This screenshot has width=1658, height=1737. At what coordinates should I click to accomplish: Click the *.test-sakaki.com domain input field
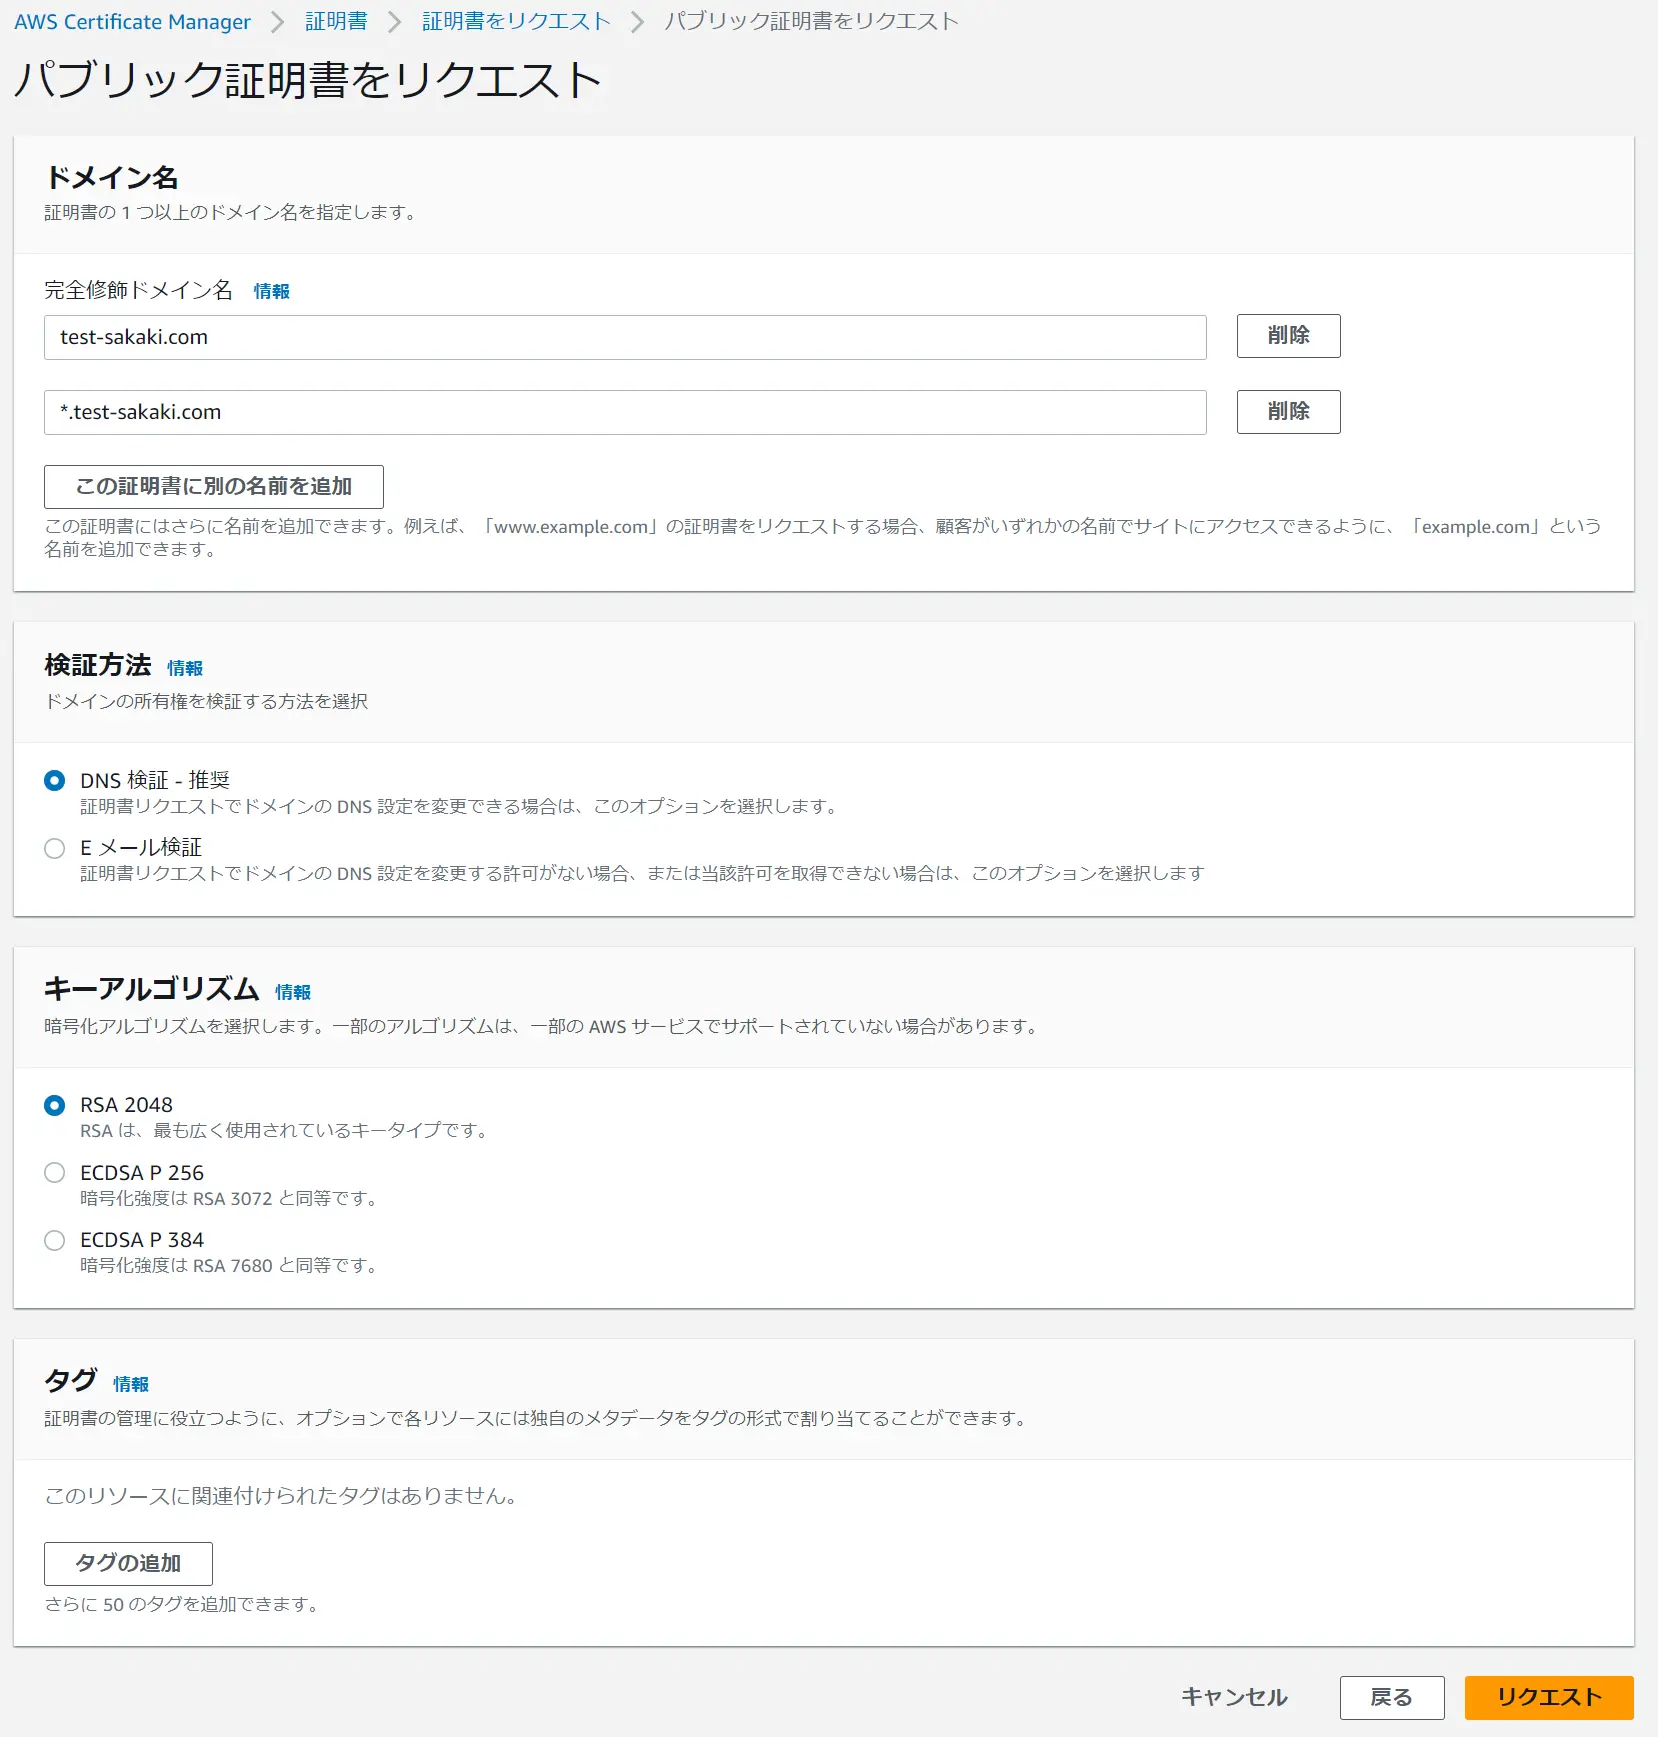point(625,412)
